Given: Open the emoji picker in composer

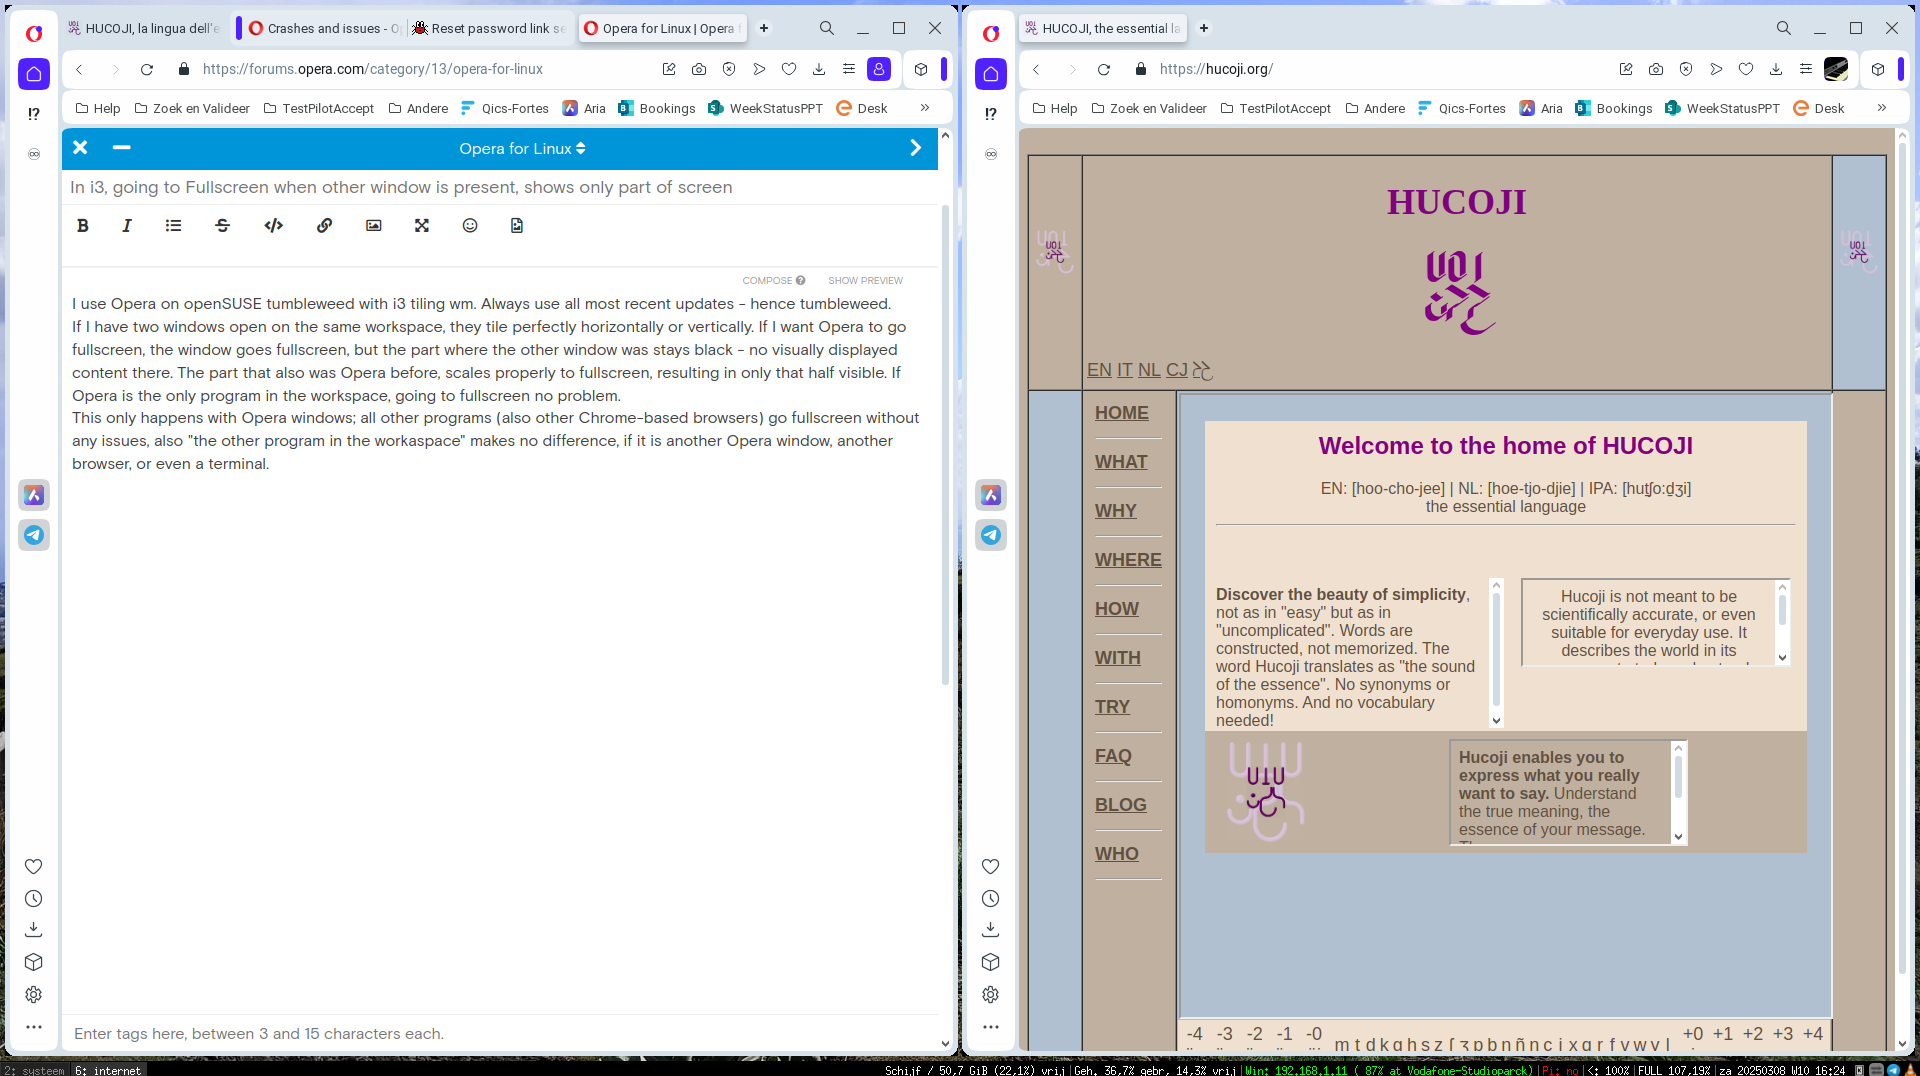Looking at the screenshot, I should click(x=470, y=226).
